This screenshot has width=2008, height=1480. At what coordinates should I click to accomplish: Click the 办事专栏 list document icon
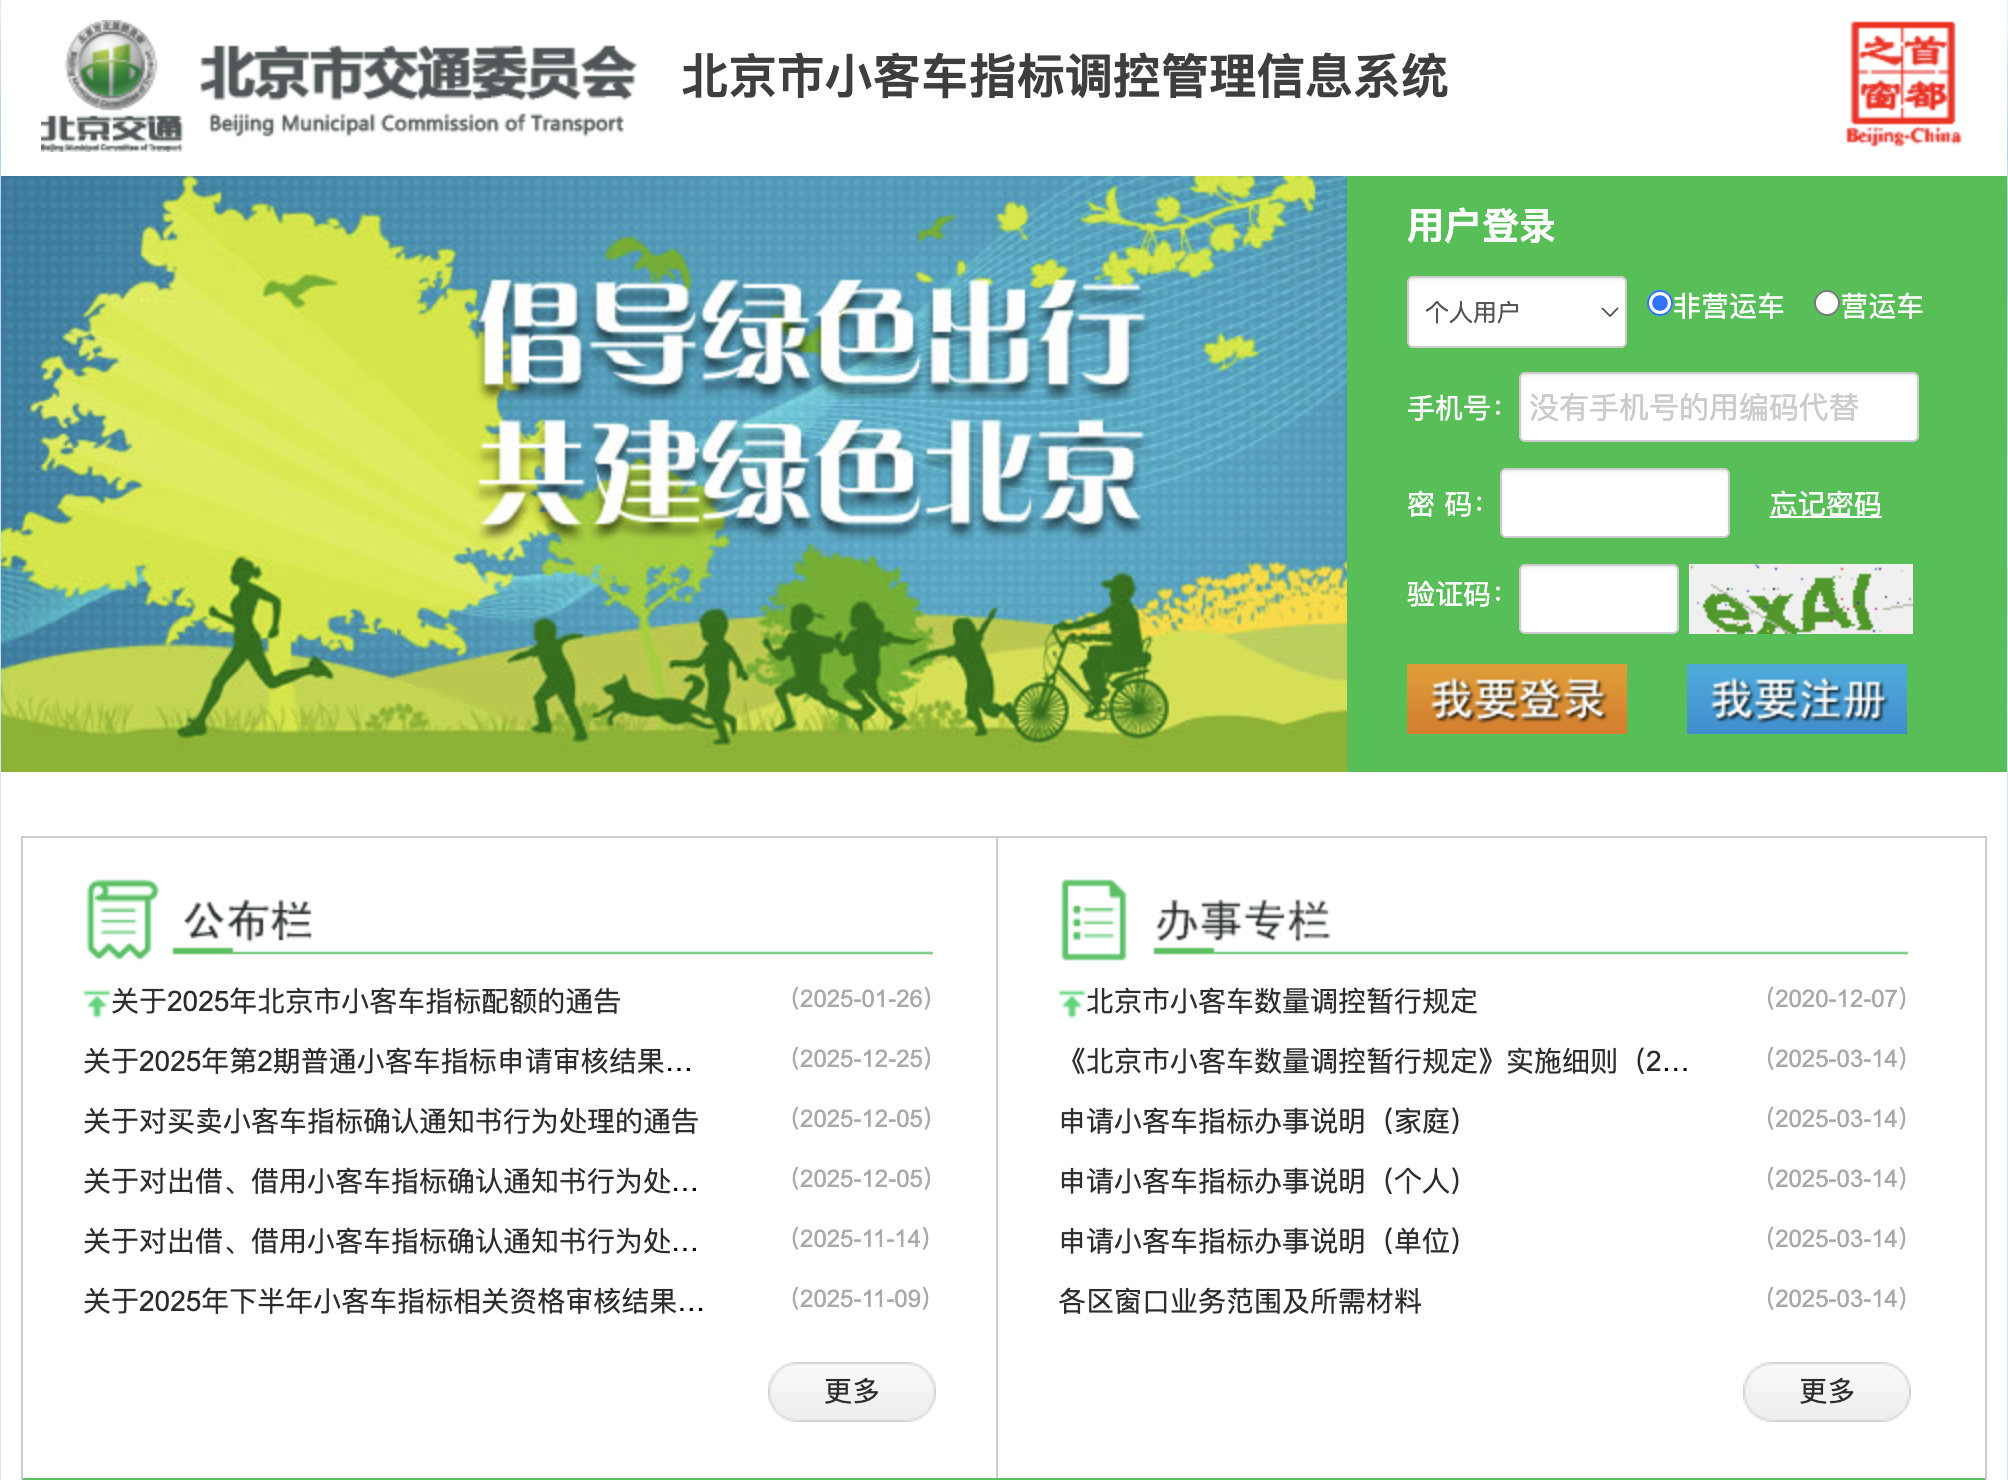1093,918
